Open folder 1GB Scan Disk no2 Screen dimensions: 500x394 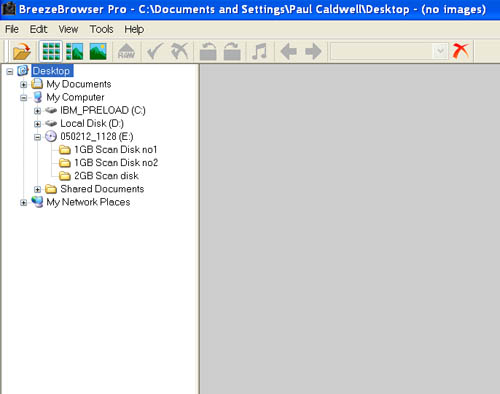(116, 163)
